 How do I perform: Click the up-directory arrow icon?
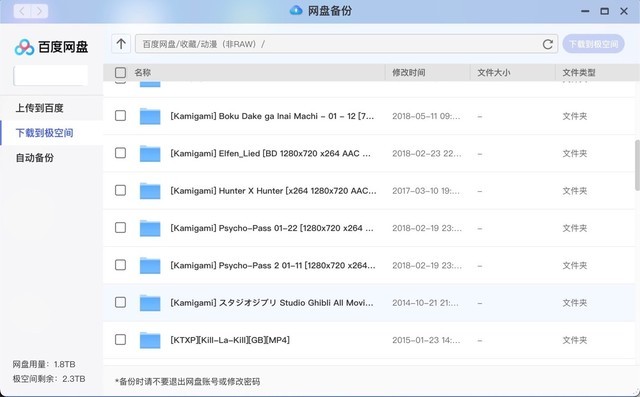coord(121,44)
